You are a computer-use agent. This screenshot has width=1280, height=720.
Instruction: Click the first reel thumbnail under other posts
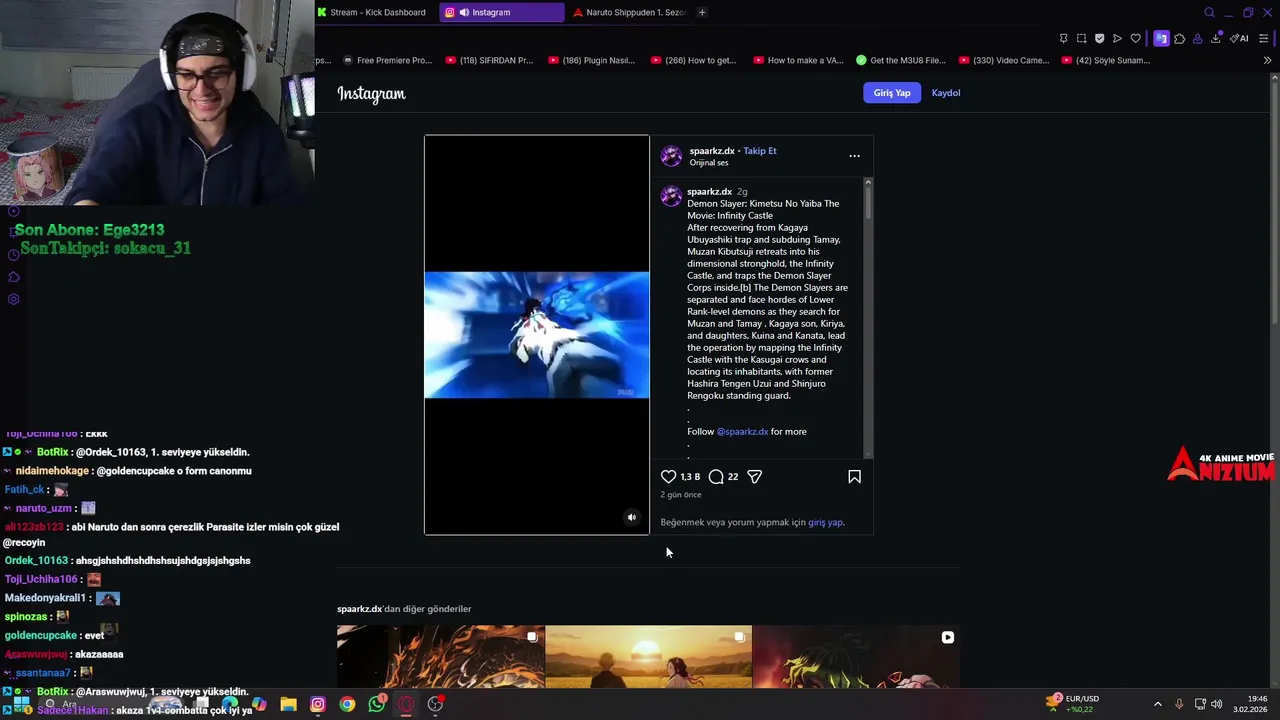coord(440,657)
